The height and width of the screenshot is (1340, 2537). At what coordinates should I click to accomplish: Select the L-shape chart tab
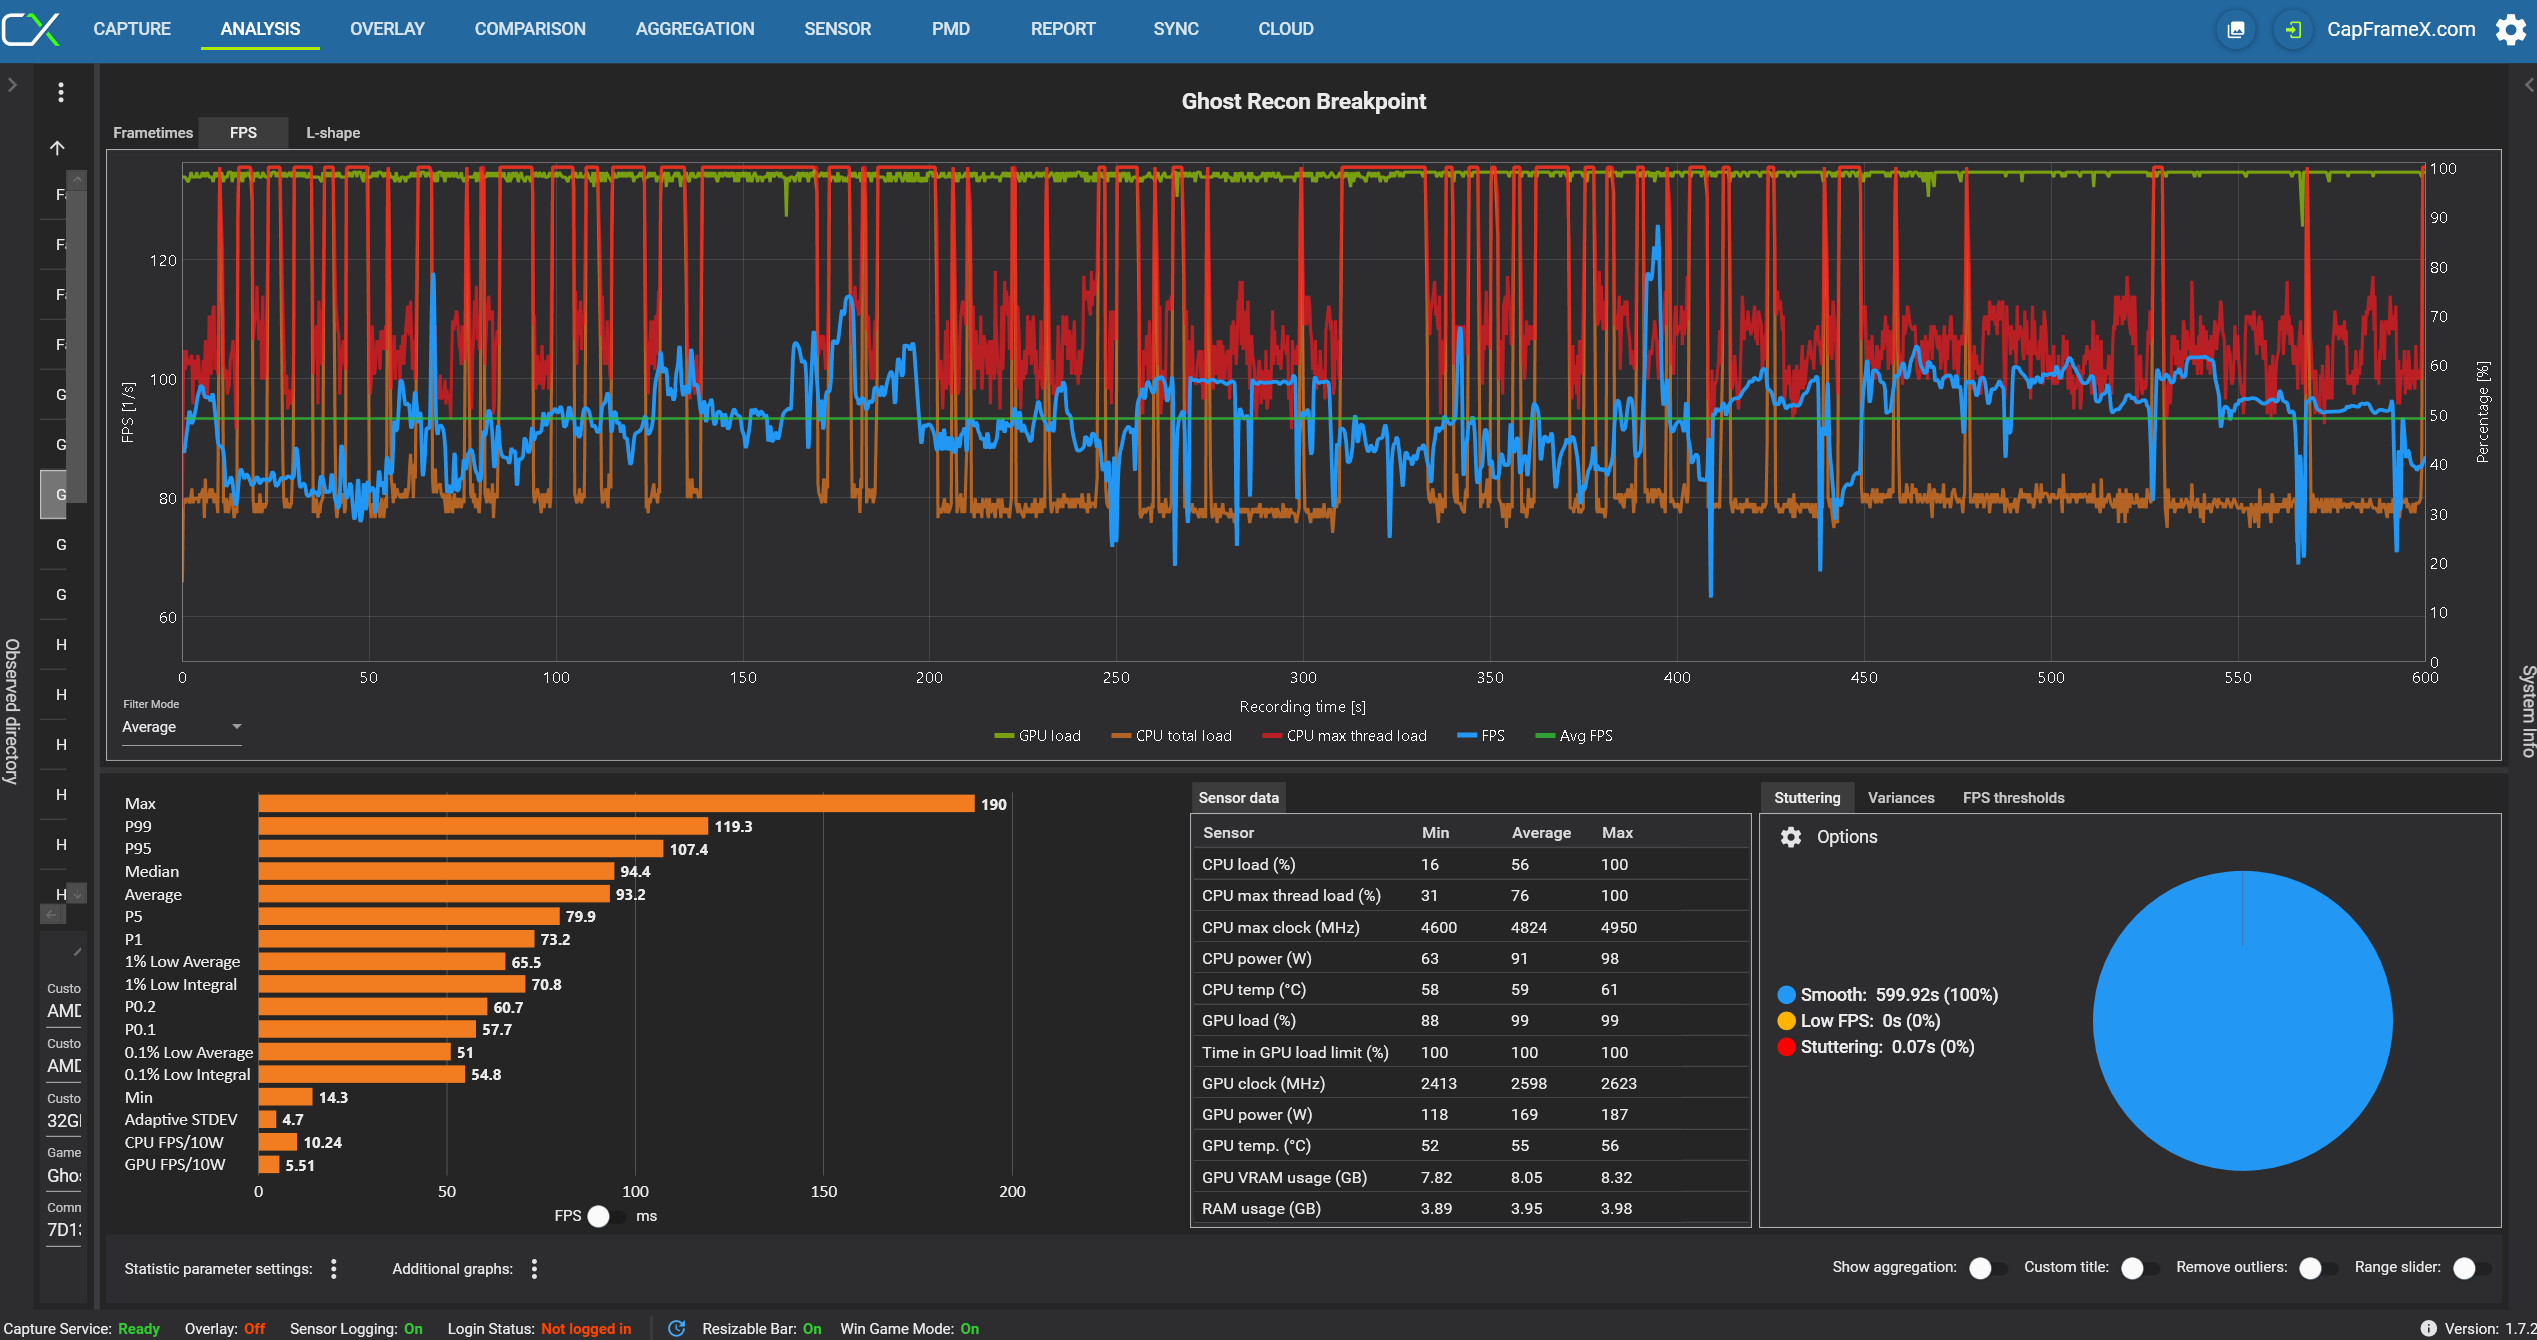click(333, 132)
